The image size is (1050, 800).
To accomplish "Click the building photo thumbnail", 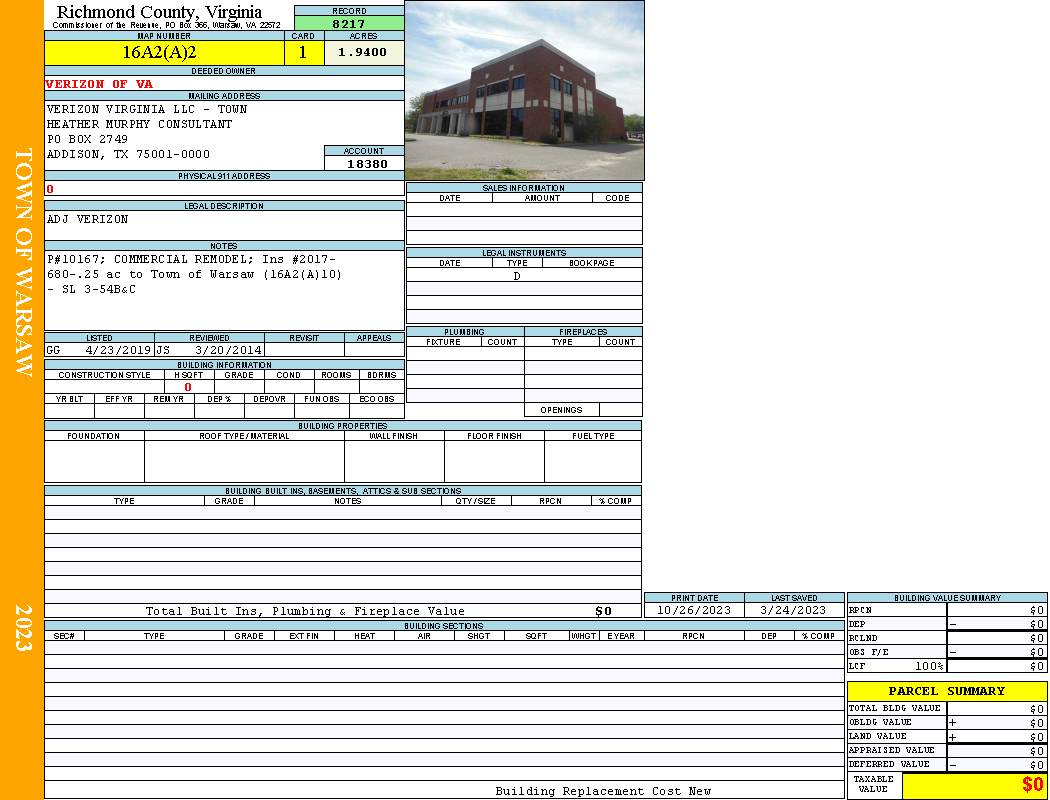I will [x=524, y=90].
